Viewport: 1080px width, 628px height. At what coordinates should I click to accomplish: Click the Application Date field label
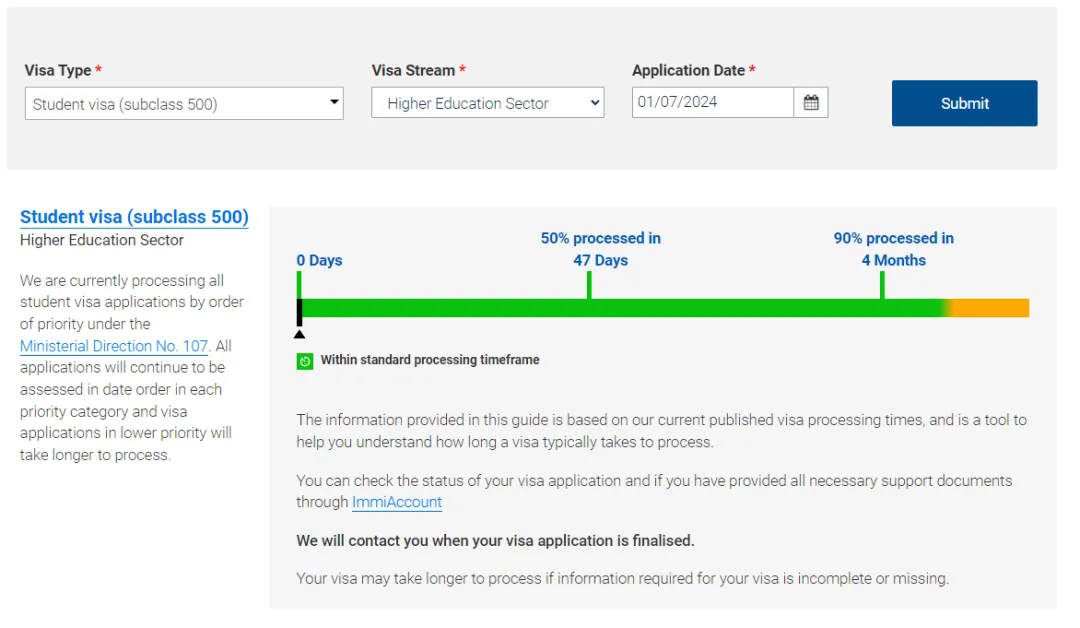[x=688, y=71]
